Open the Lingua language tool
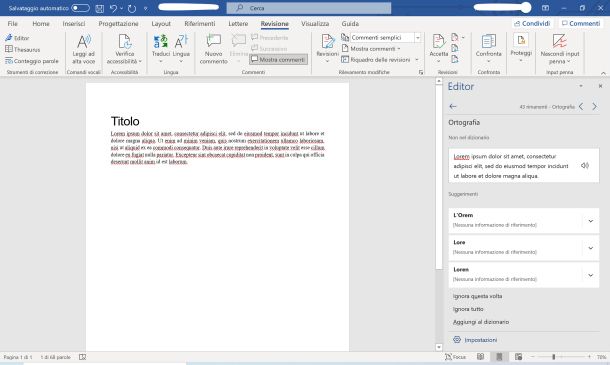This screenshot has height=365, width=610. [181, 49]
